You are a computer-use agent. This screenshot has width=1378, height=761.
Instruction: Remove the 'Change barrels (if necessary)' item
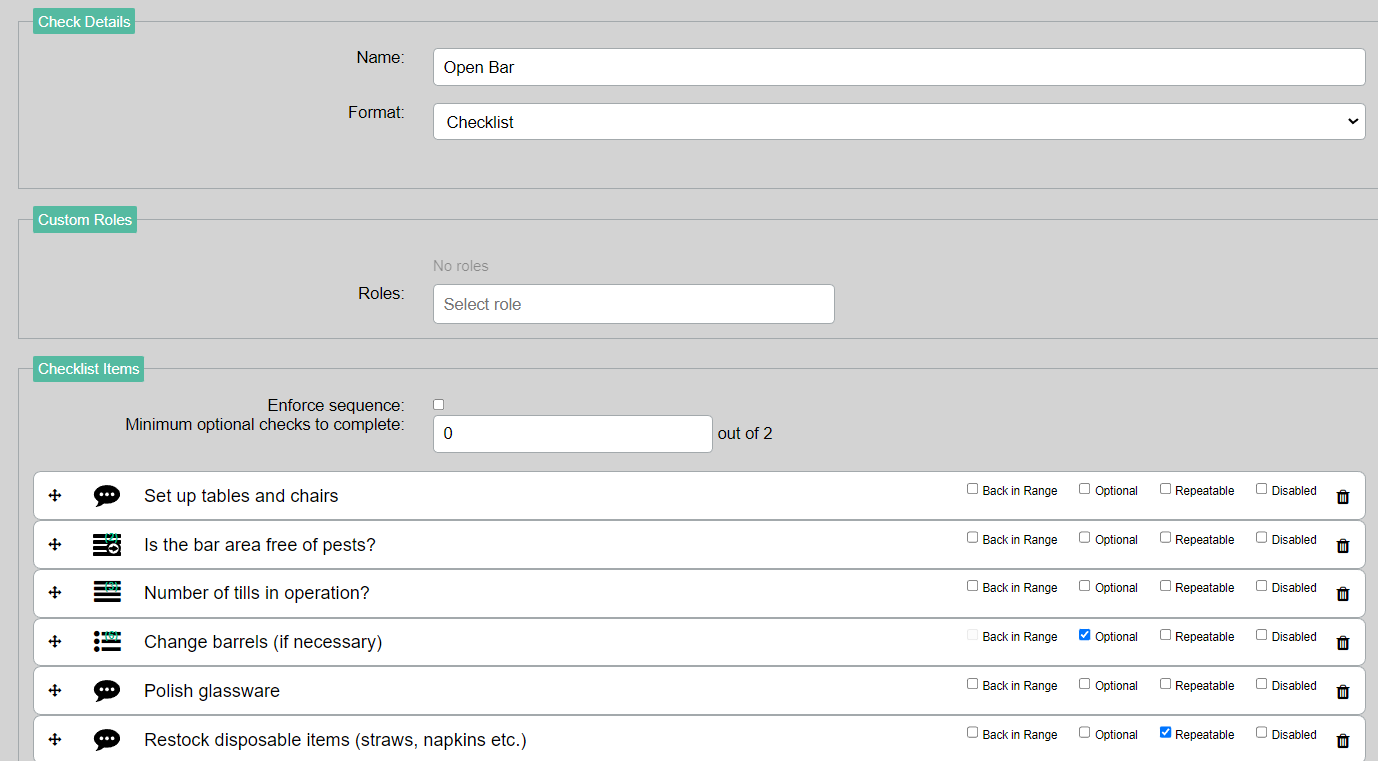click(x=1343, y=643)
